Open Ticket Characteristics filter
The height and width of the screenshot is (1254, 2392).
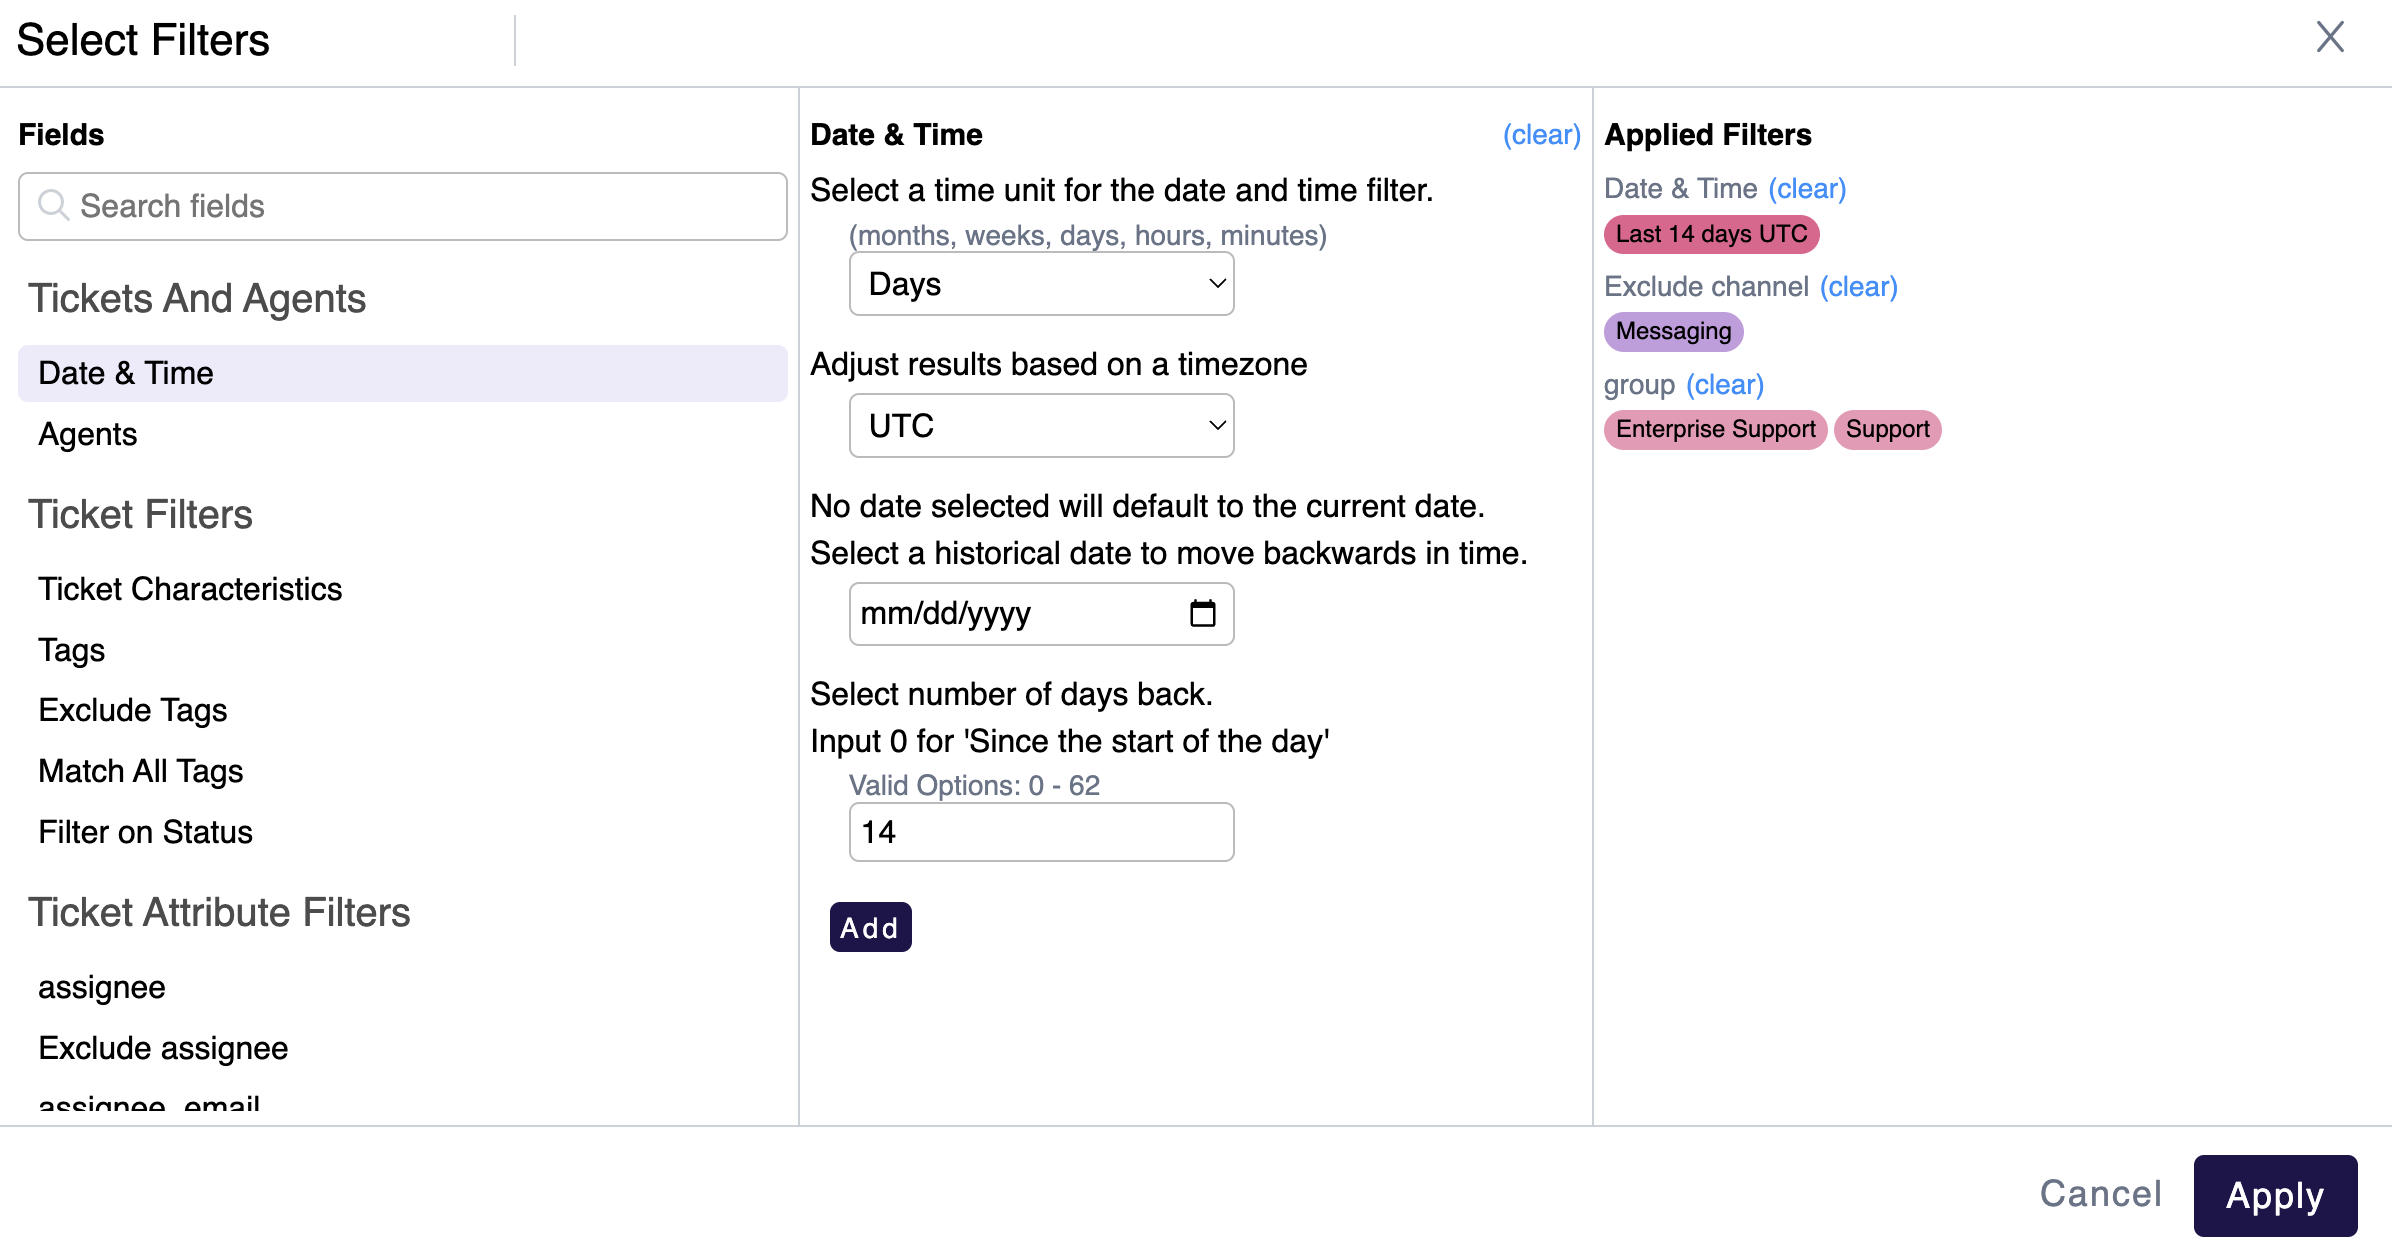pyautogui.click(x=190, y=589)
